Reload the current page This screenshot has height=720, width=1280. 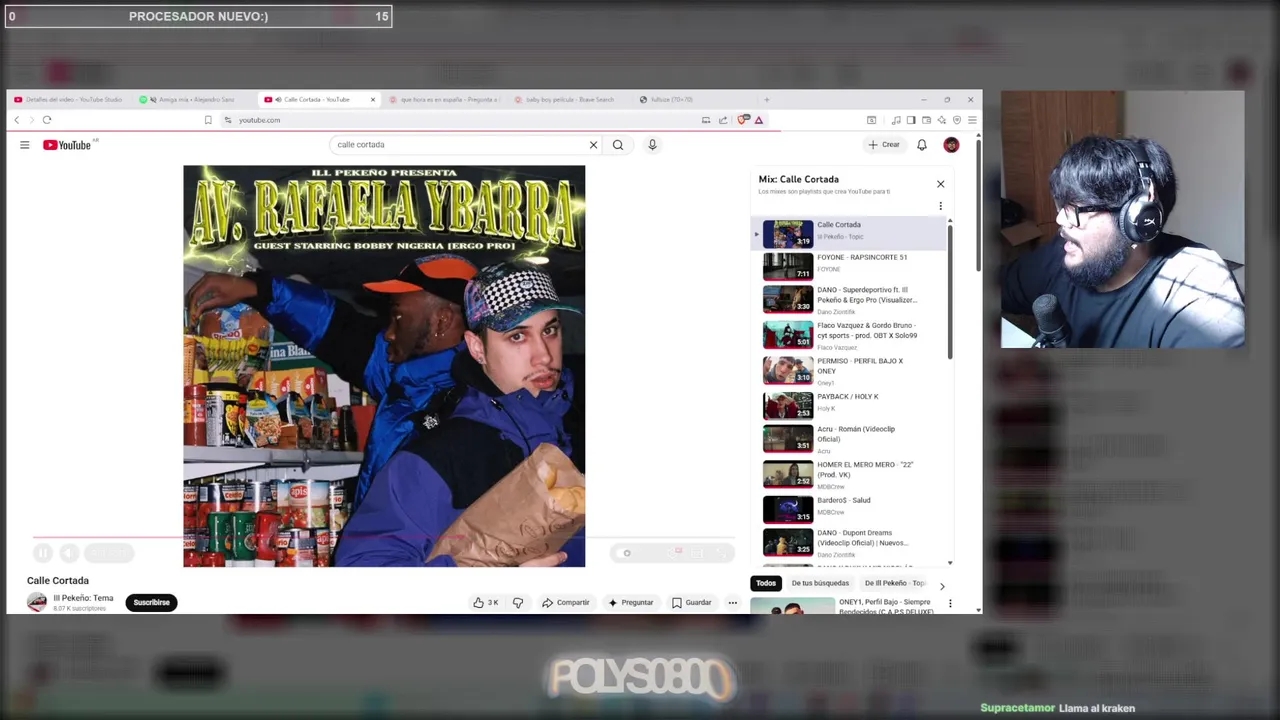click(x=46, y=120)
